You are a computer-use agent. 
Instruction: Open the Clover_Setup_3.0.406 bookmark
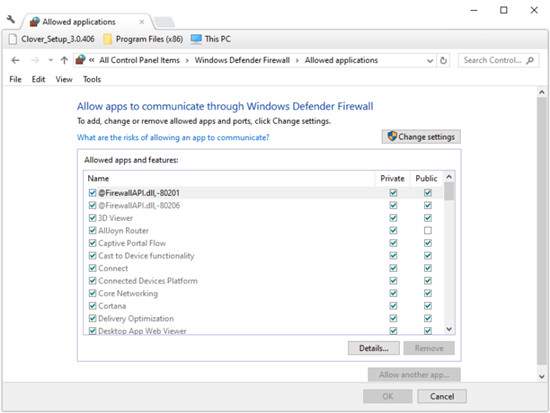pos(52,39)
